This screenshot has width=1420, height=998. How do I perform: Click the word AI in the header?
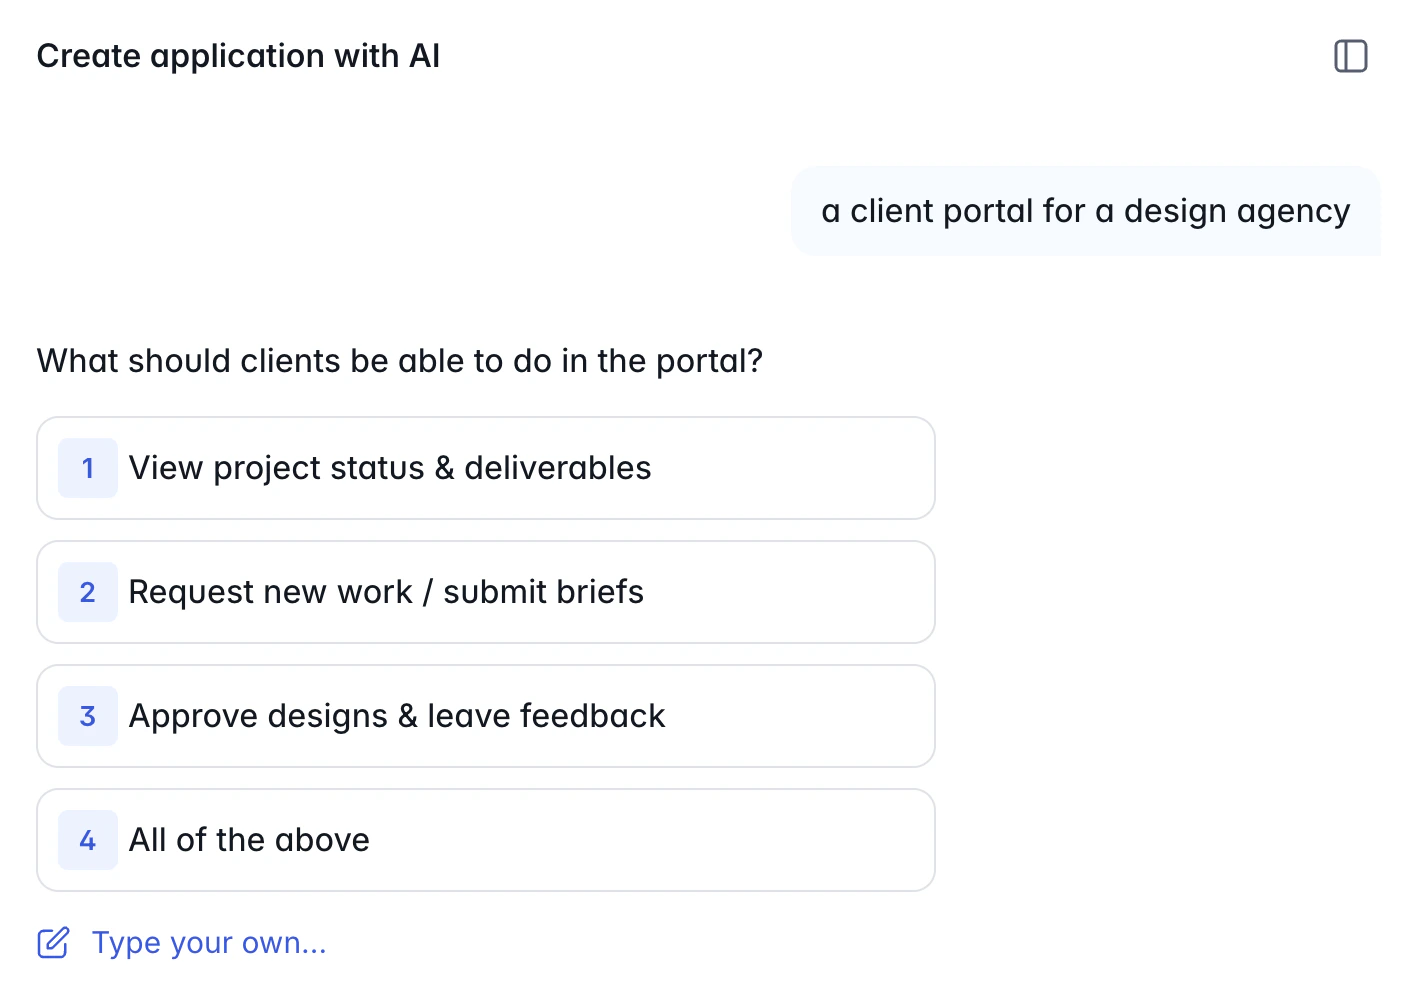pos(424,56)
